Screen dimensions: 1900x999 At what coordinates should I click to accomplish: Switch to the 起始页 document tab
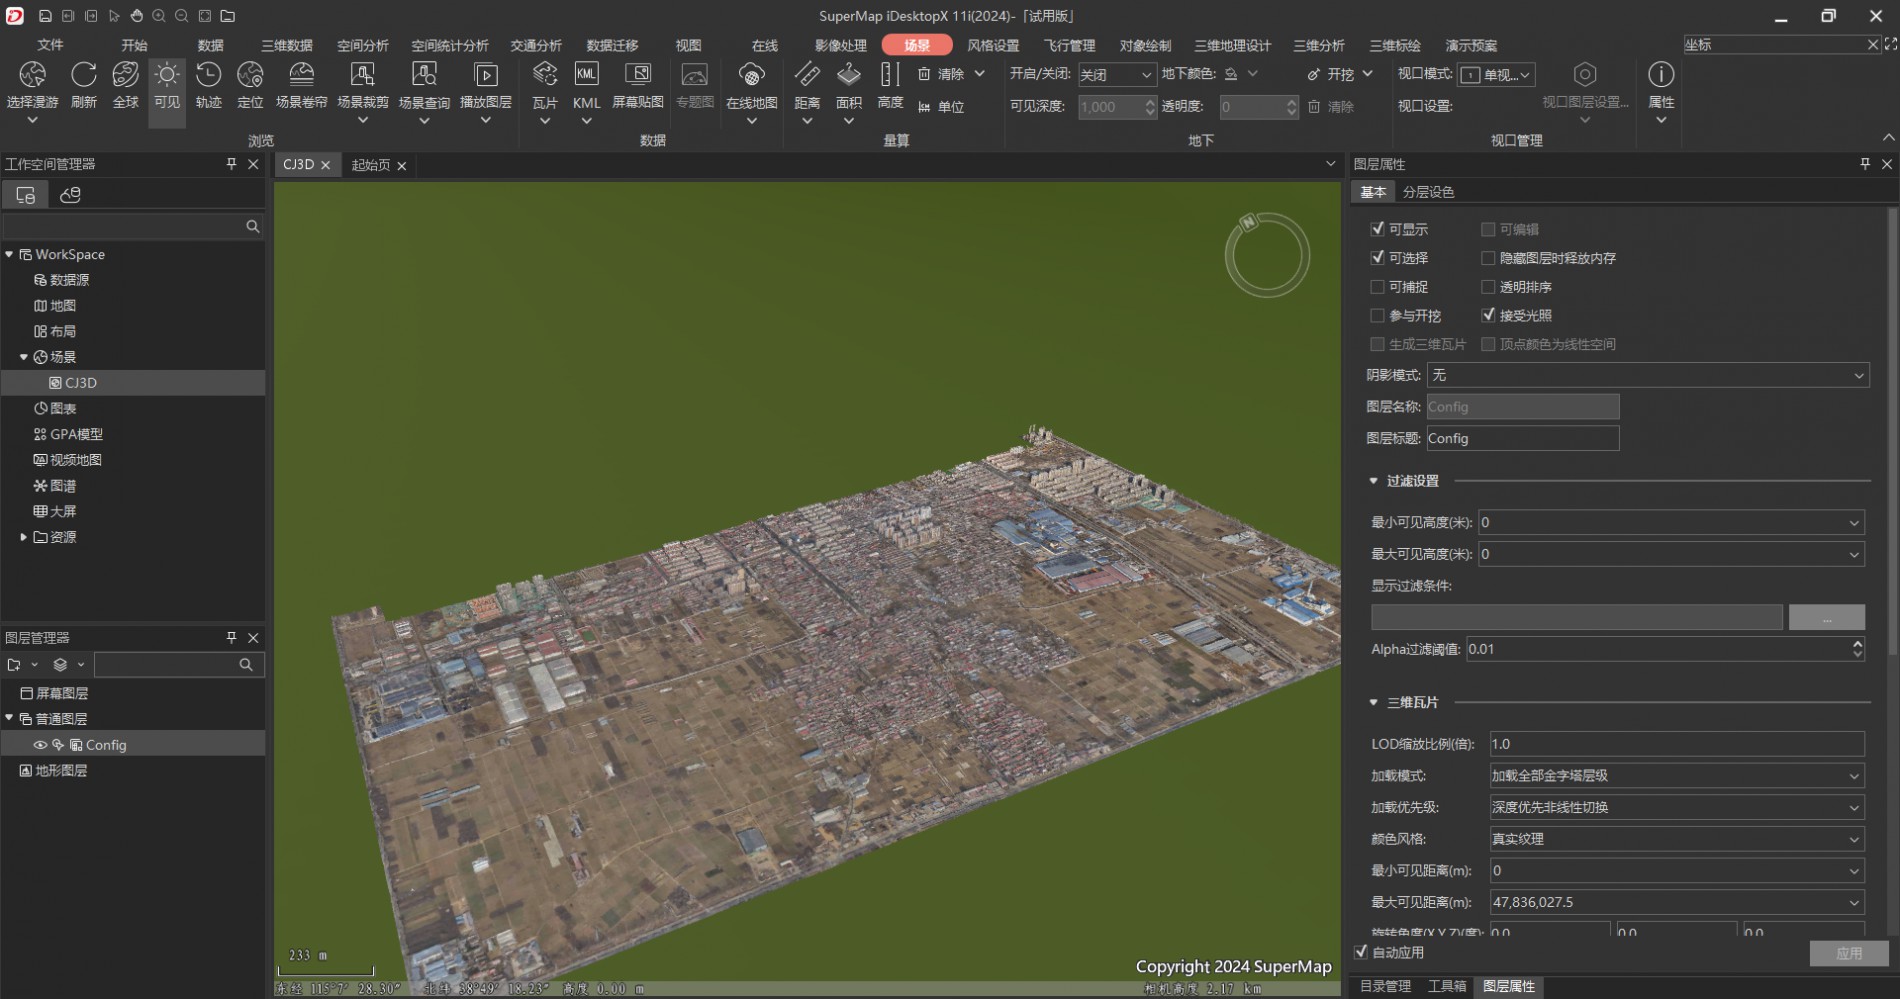point(371,165)
